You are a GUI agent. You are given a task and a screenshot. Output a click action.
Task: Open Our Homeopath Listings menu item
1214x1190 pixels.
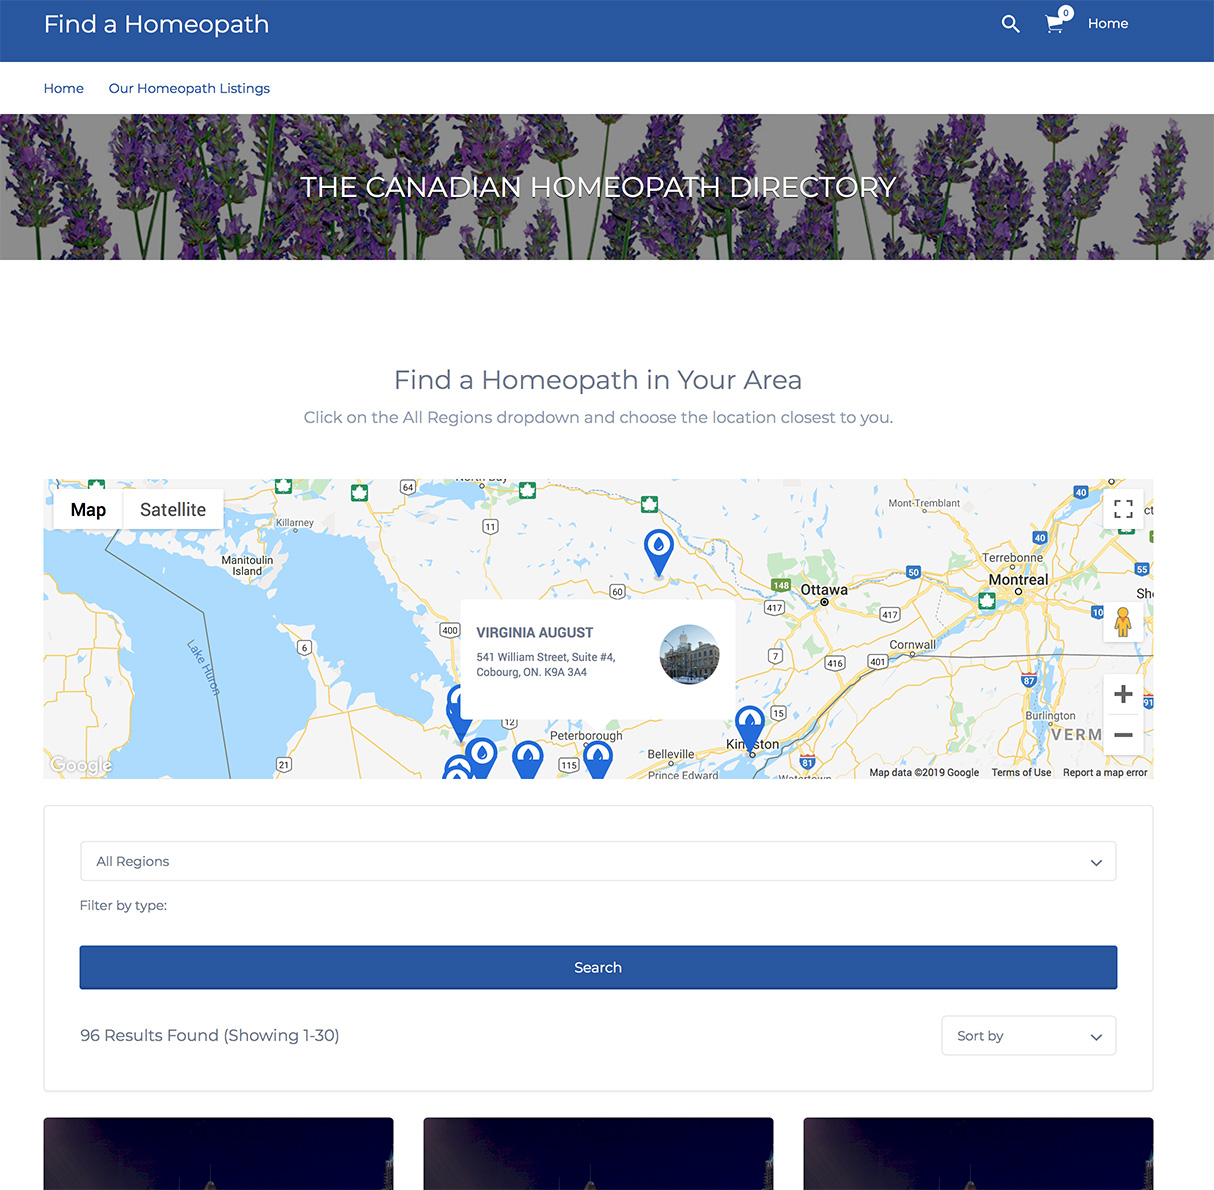click(x=189, y=88)
